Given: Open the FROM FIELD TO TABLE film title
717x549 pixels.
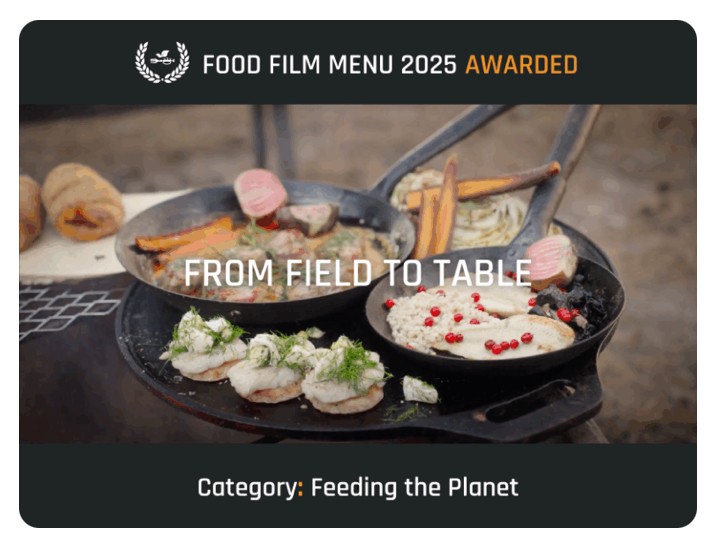Looking at the screenshot, I should (x=358, y=273).
